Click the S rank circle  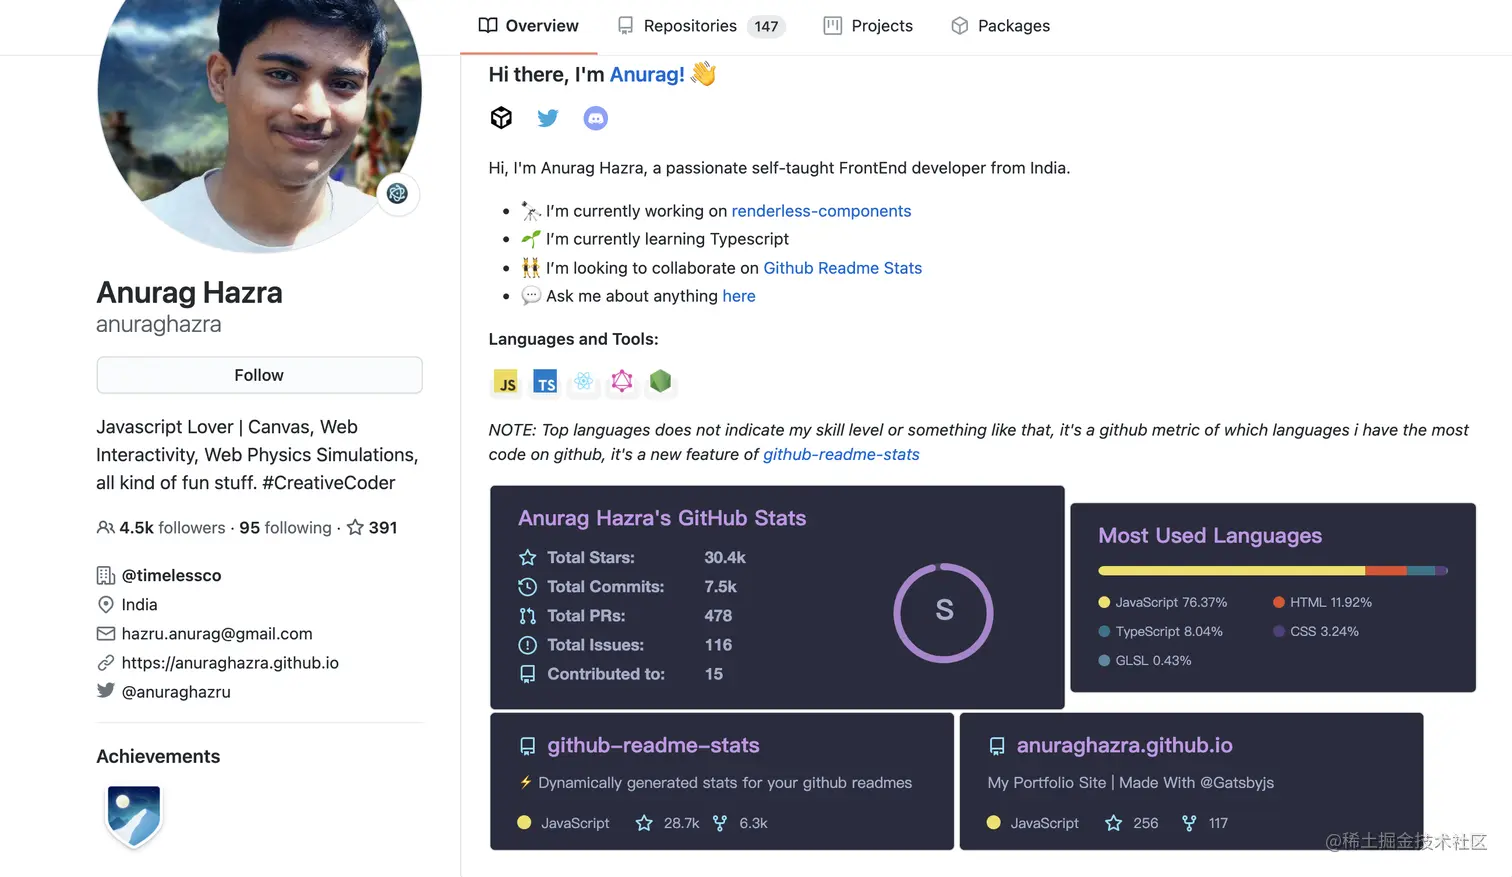click(x=943, y=612)
